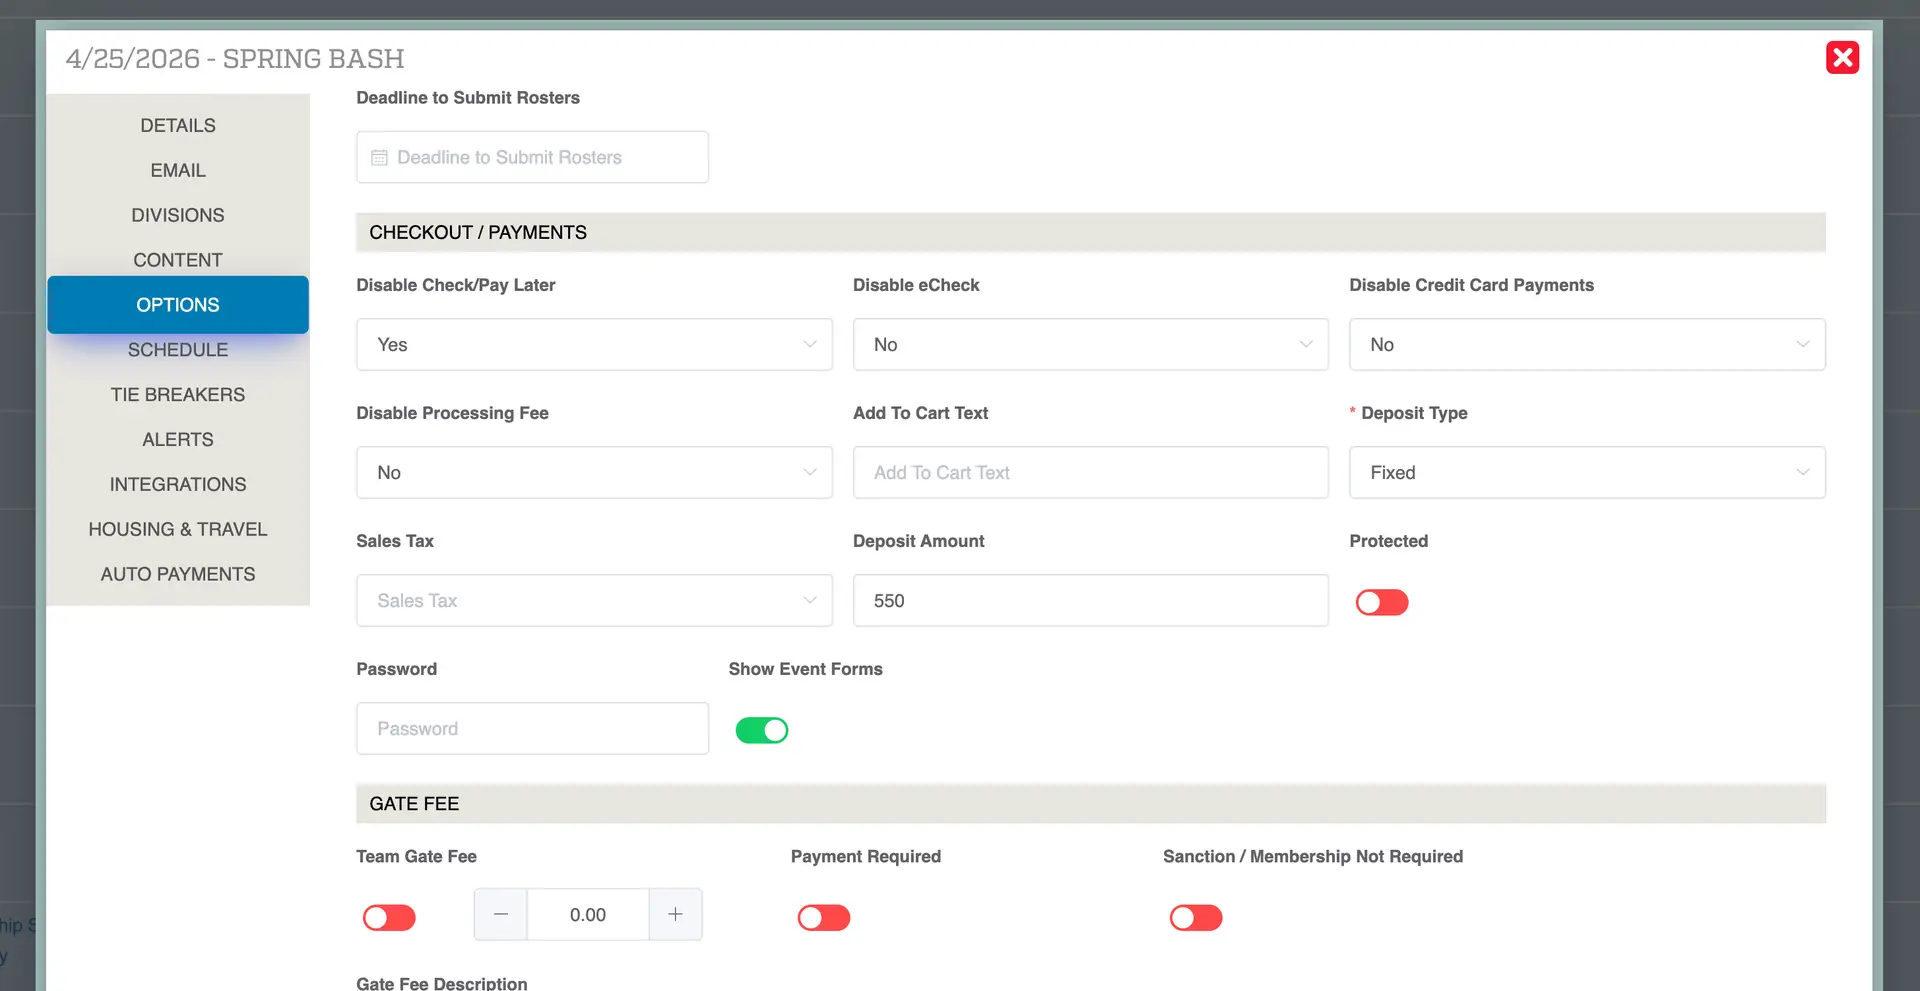Click the GATE FEE section header

pyautogui.click(x=1090, y=803)
